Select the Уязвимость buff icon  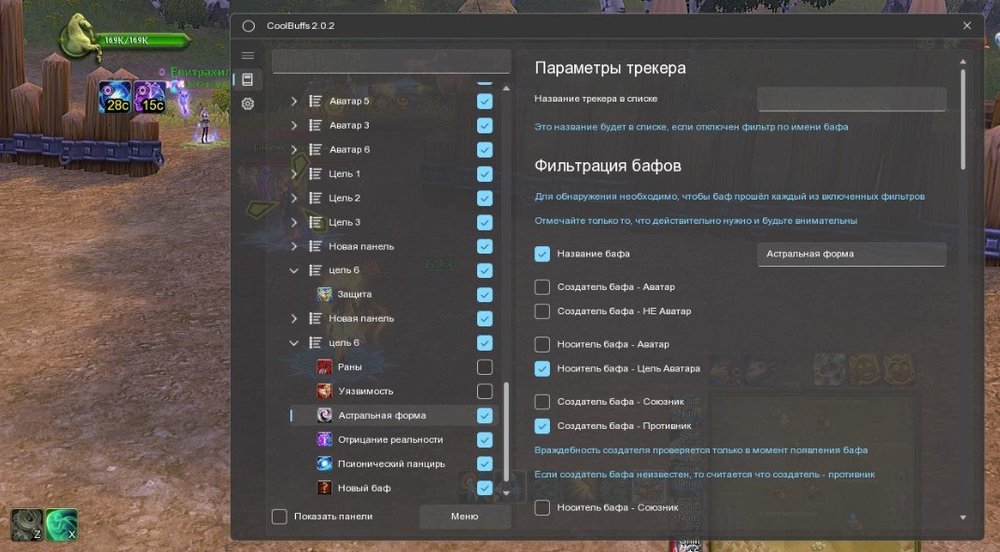tap(325, 391)
